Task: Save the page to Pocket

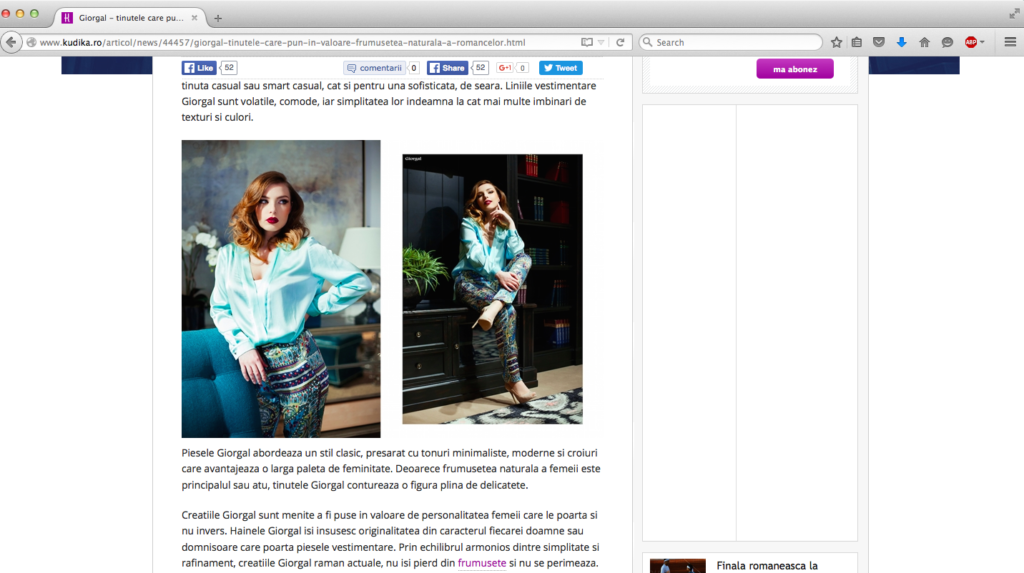Action: click(879, 42)
